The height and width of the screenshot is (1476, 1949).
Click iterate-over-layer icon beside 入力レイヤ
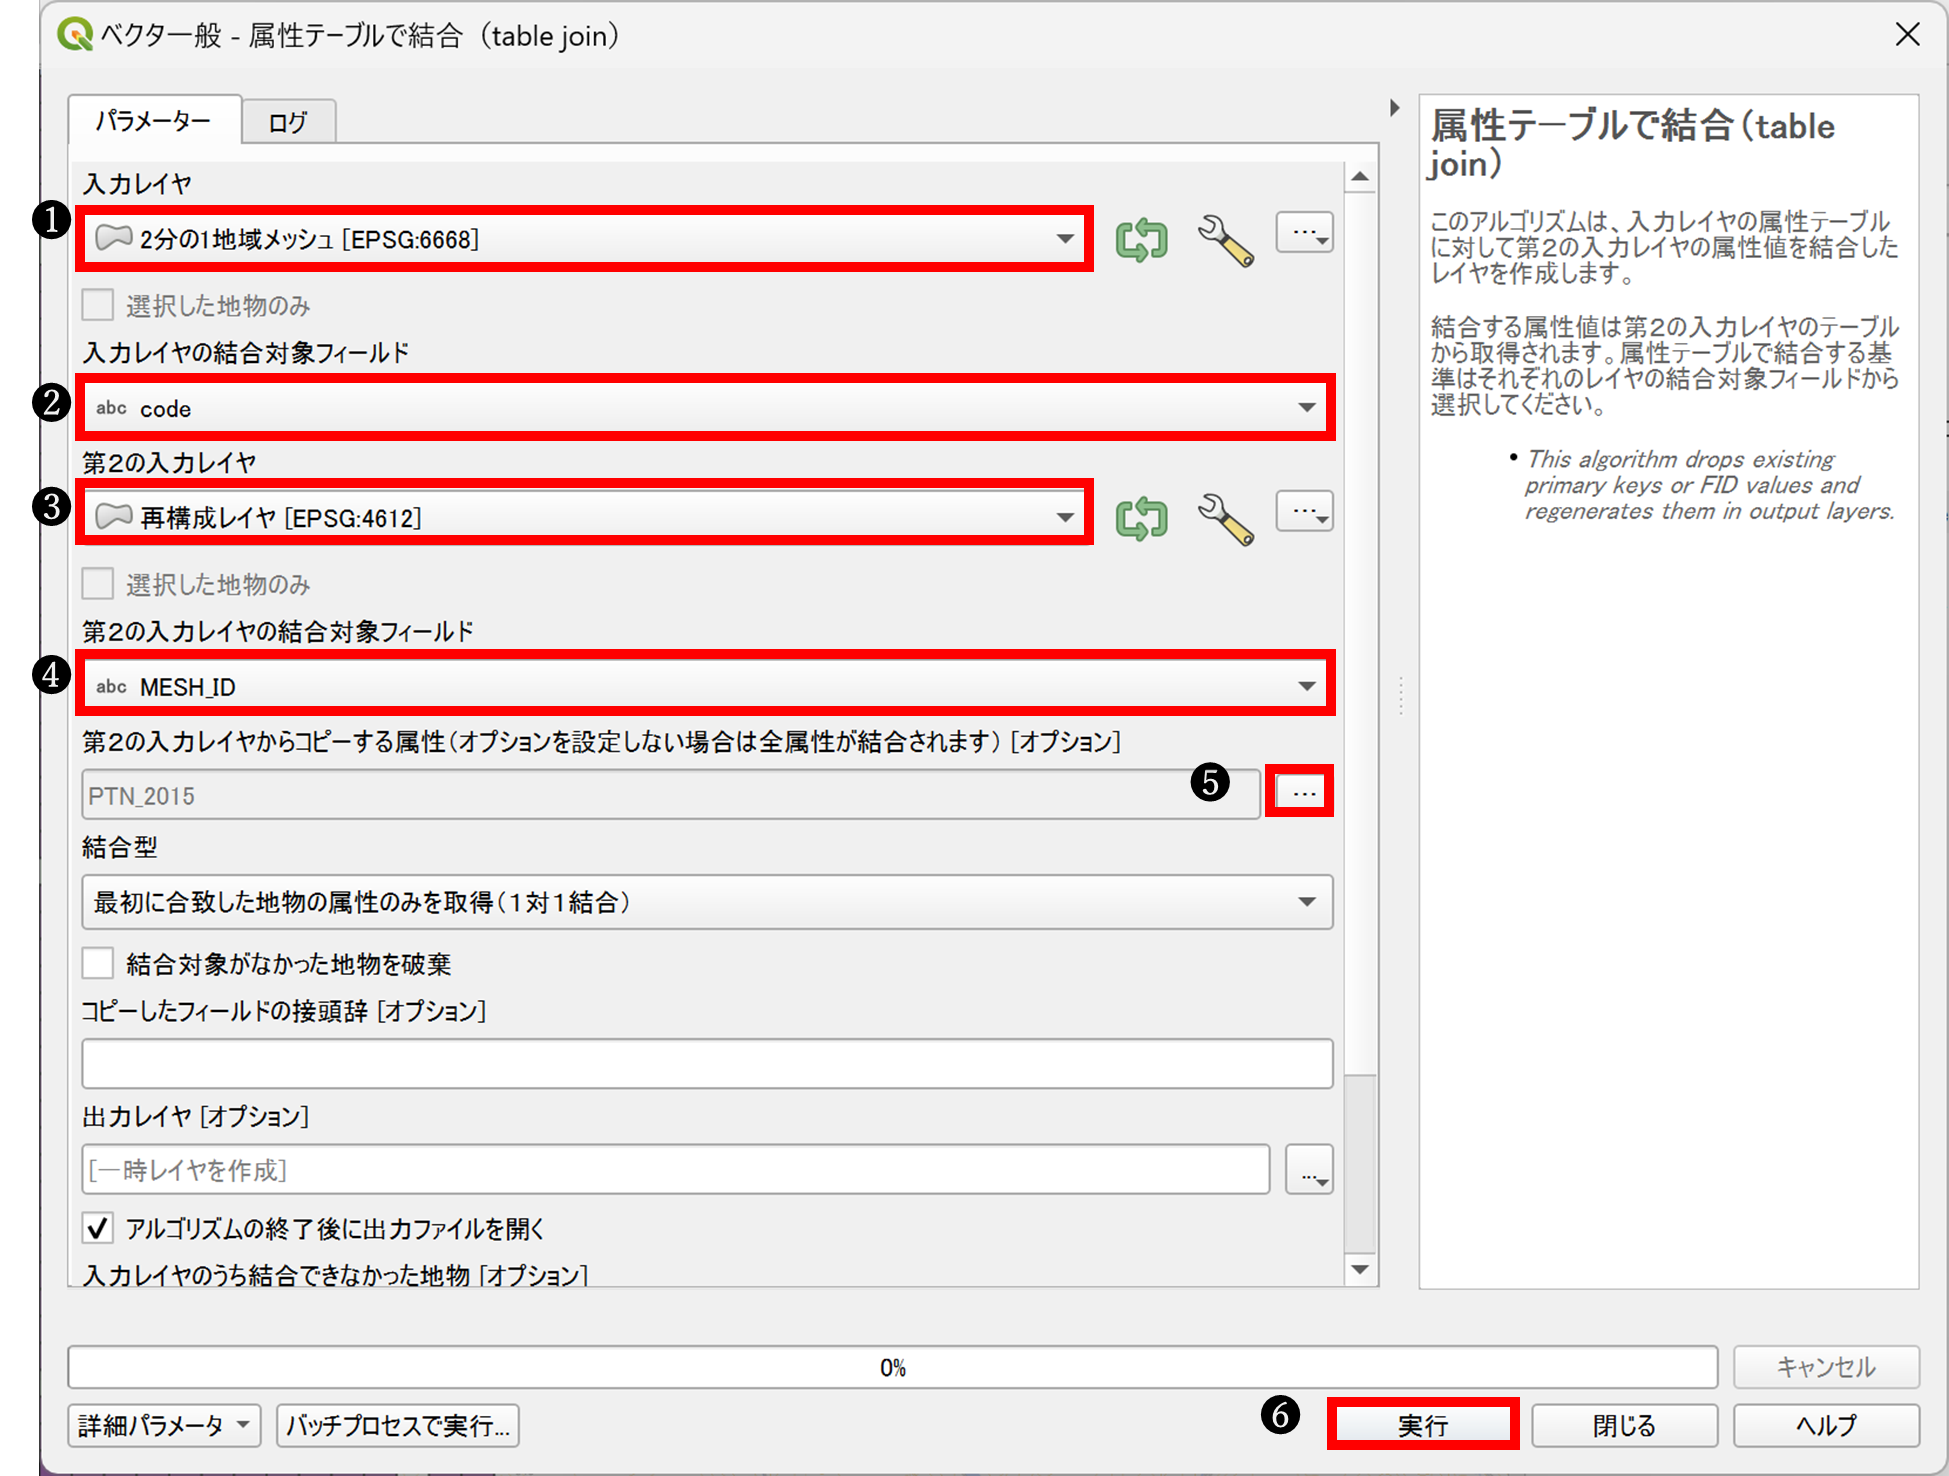point(1141,240)
